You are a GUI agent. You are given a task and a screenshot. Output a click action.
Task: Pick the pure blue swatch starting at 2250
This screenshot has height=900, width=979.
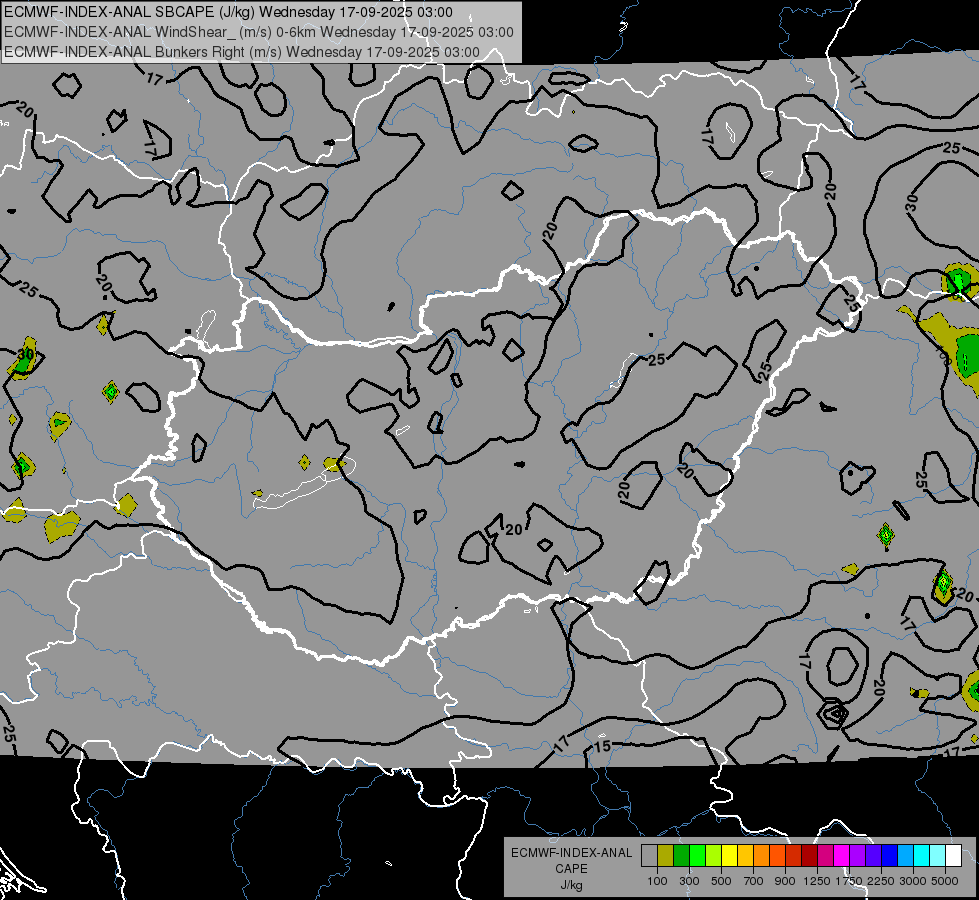[890, 856]
